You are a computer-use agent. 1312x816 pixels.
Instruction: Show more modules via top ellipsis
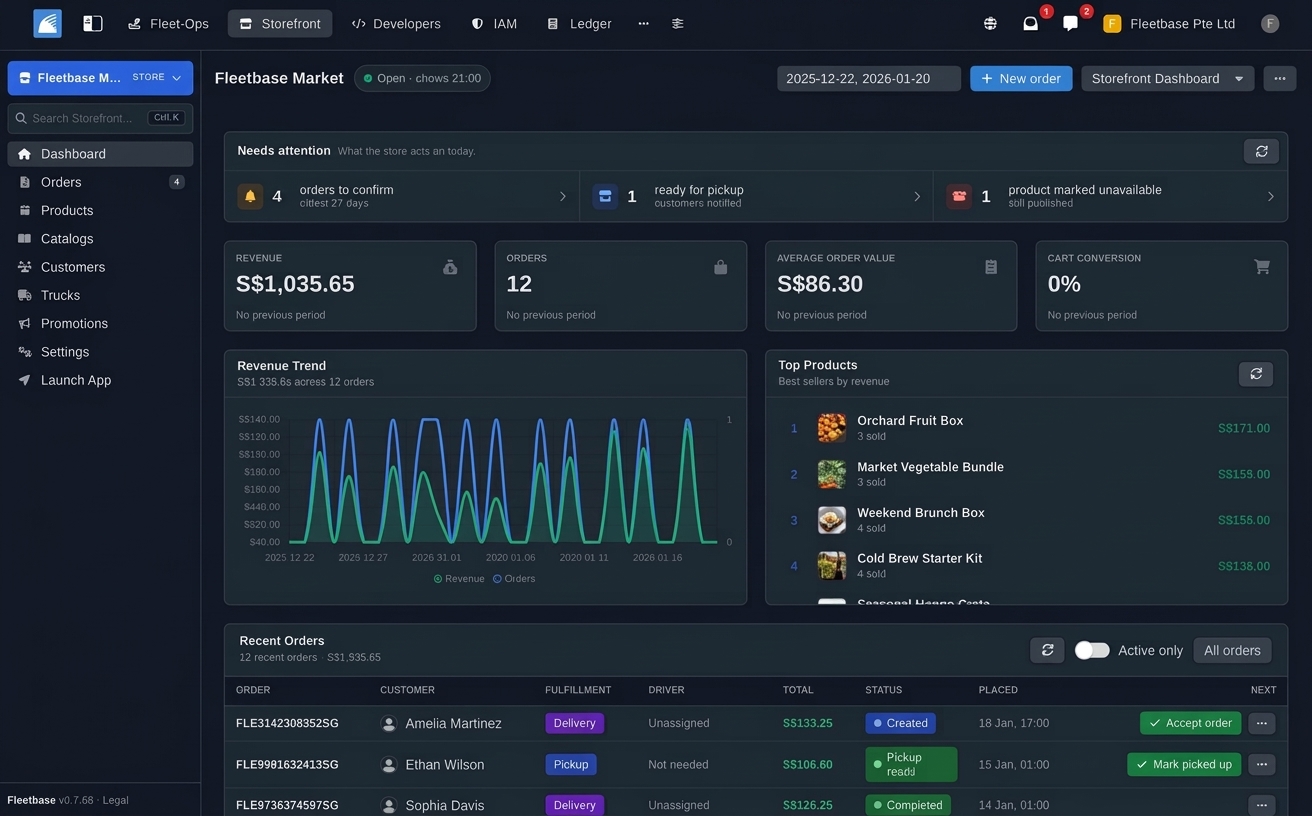point(643,23)
